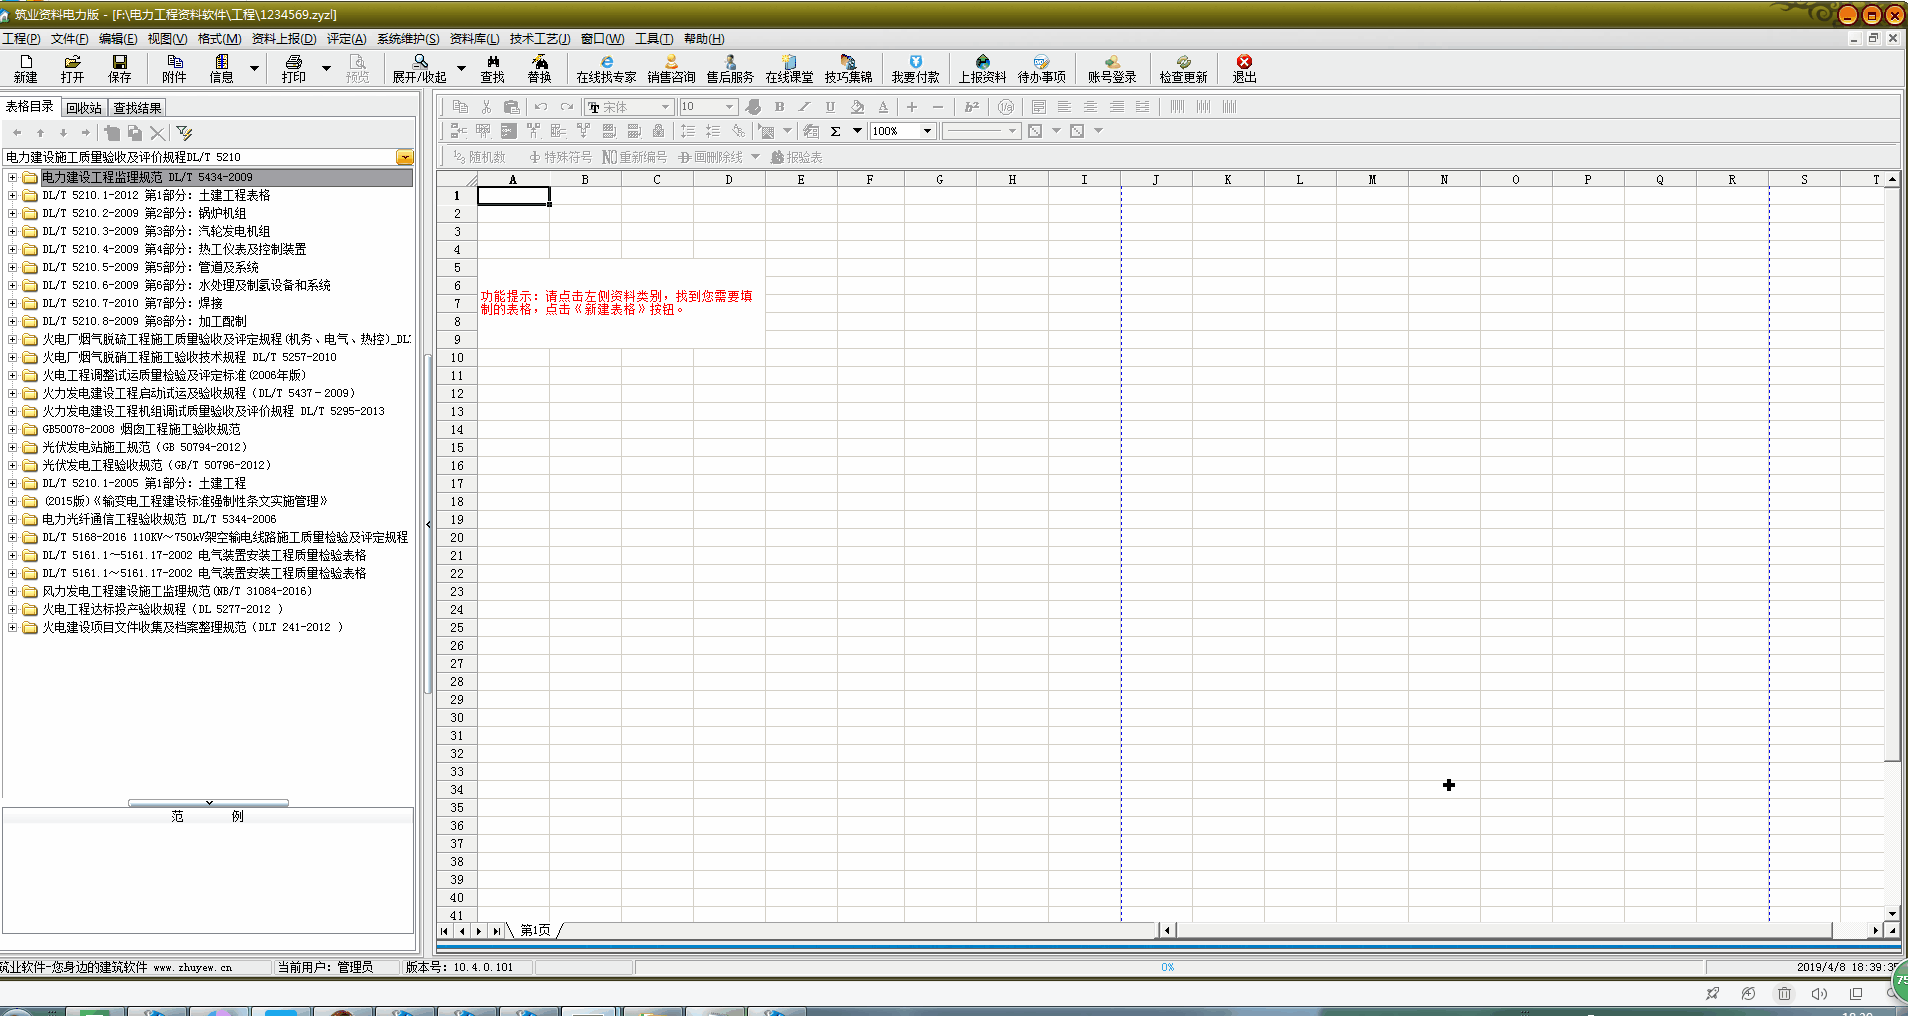Click the 特殊符号 button
1908x1016 pixels.
click(560, 157)
